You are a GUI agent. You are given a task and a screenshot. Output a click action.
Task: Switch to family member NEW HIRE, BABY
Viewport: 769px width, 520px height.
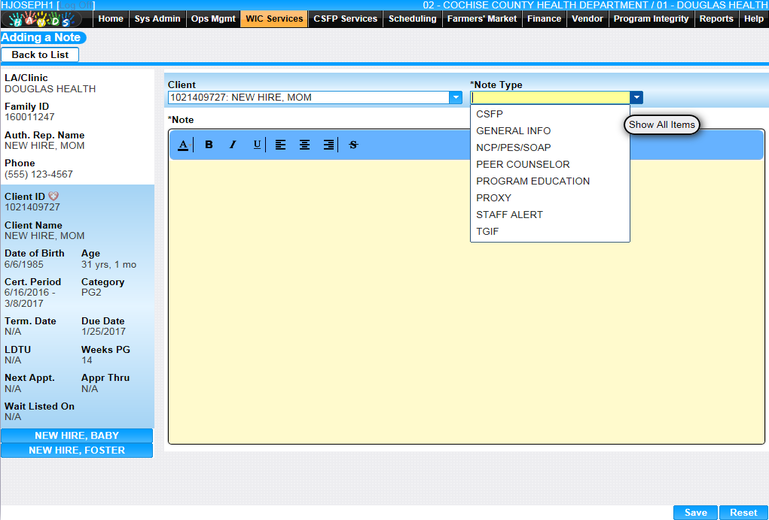click(x=77, y=436)
